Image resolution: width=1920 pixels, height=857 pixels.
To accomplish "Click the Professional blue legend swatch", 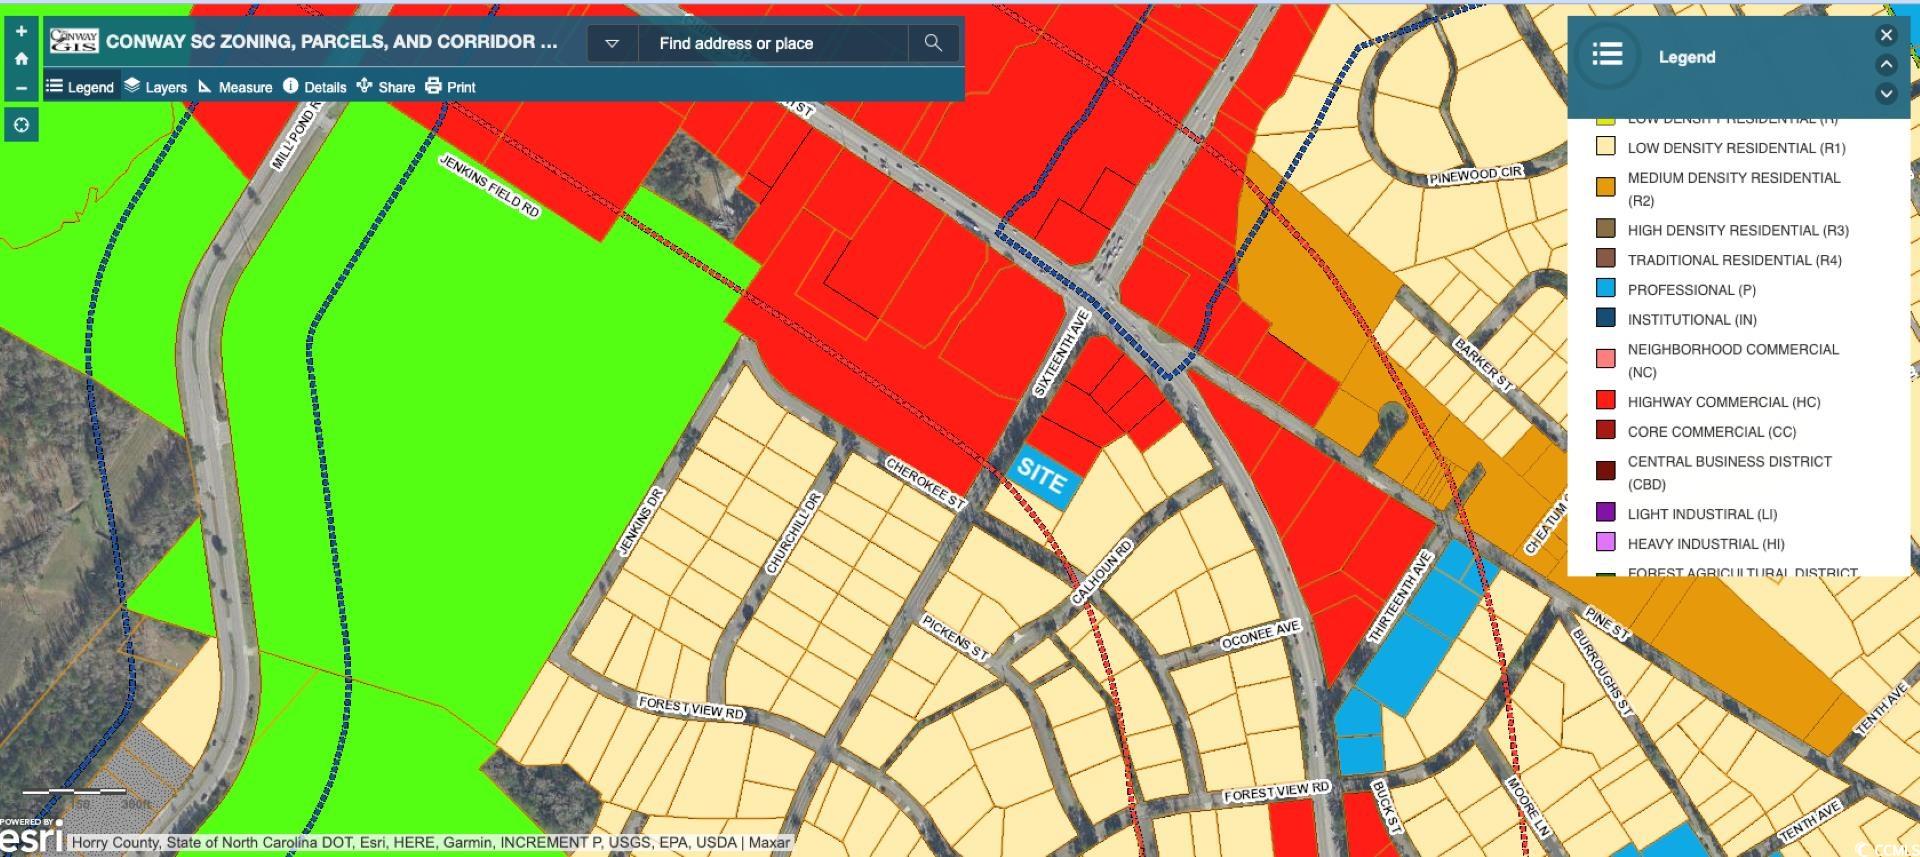I will 1605,289.
